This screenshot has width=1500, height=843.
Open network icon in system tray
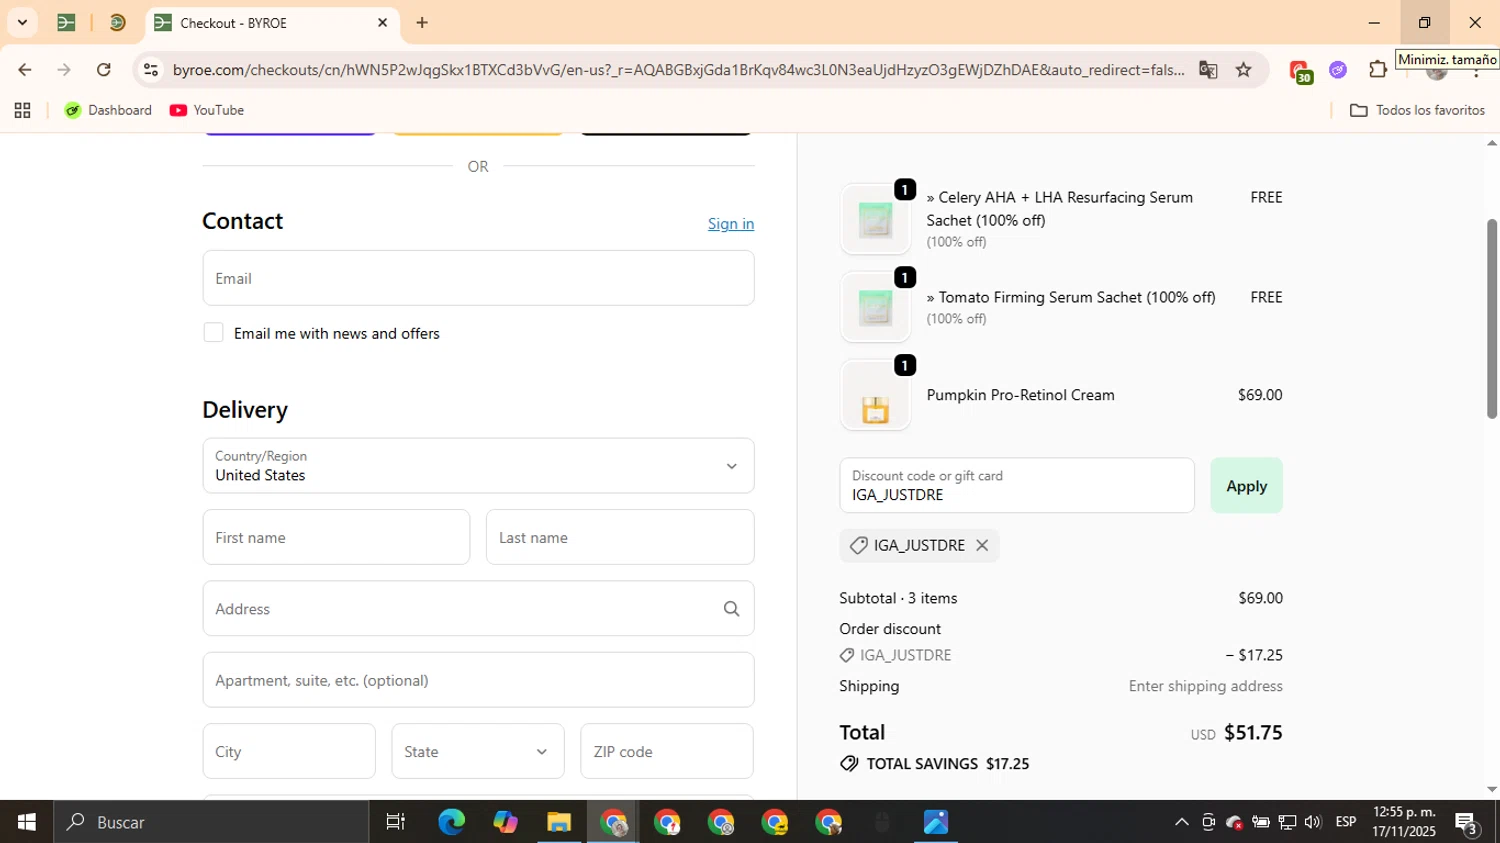[1287, 822]
